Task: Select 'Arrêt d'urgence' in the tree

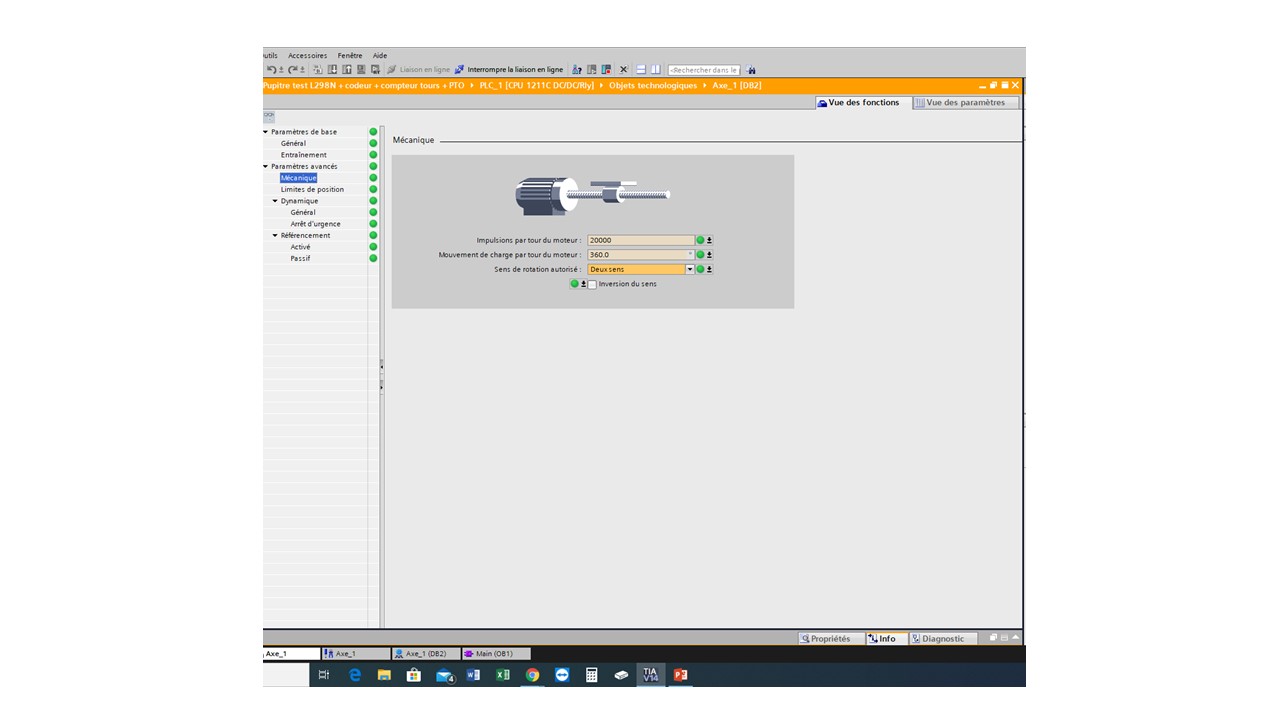Action: pyautogui.click(x=315, y=224)
